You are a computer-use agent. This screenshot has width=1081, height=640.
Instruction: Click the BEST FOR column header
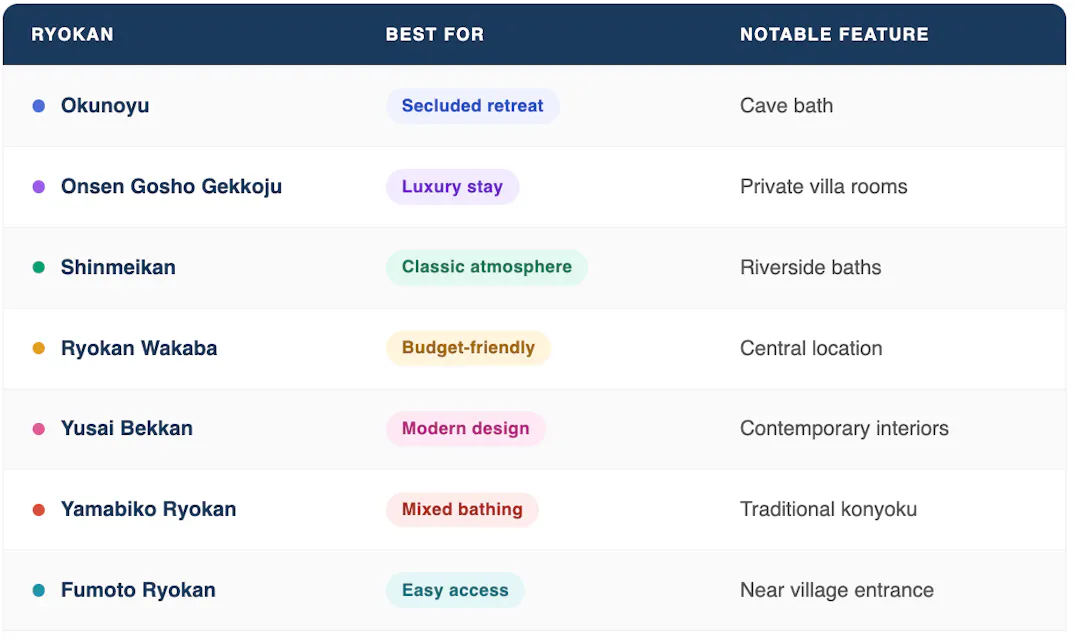pyautogui.click(x=434, y=35)
